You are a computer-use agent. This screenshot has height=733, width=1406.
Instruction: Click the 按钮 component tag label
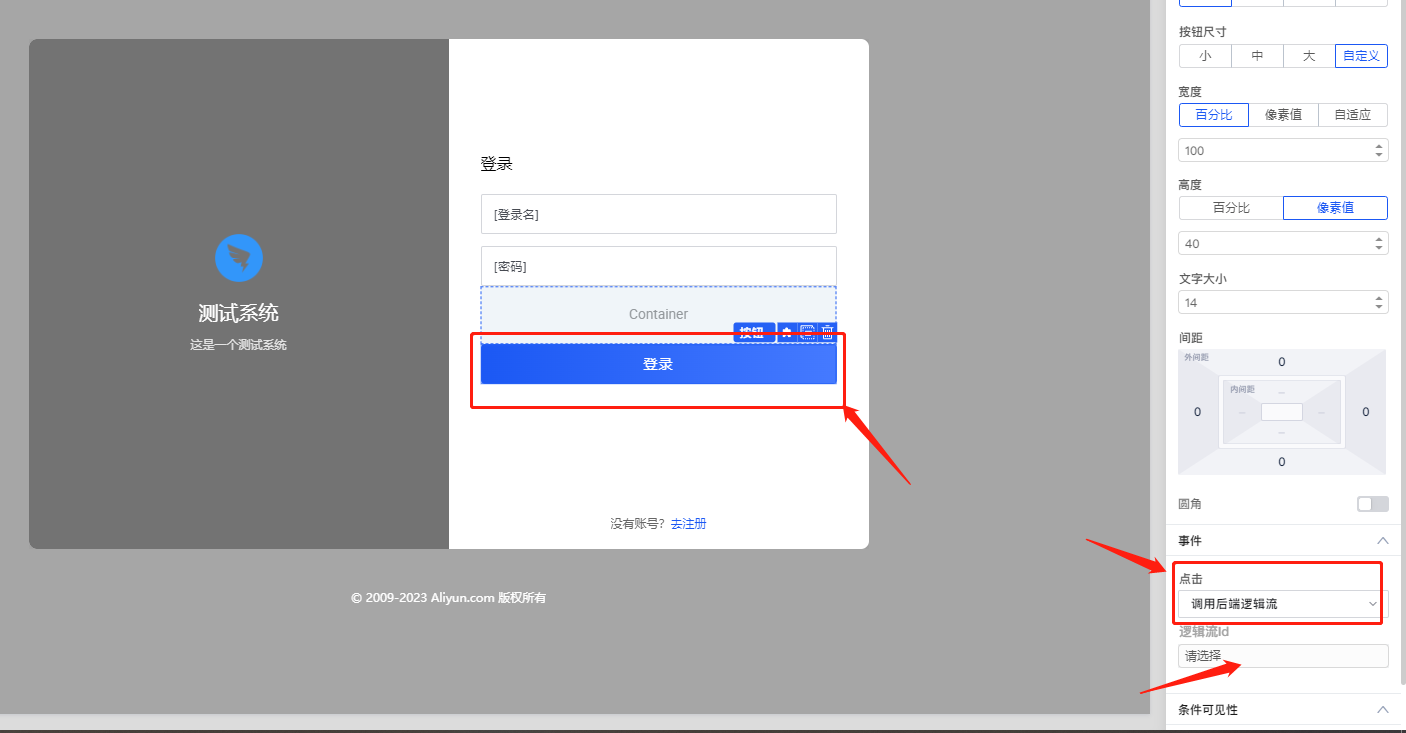coord(755,333)
